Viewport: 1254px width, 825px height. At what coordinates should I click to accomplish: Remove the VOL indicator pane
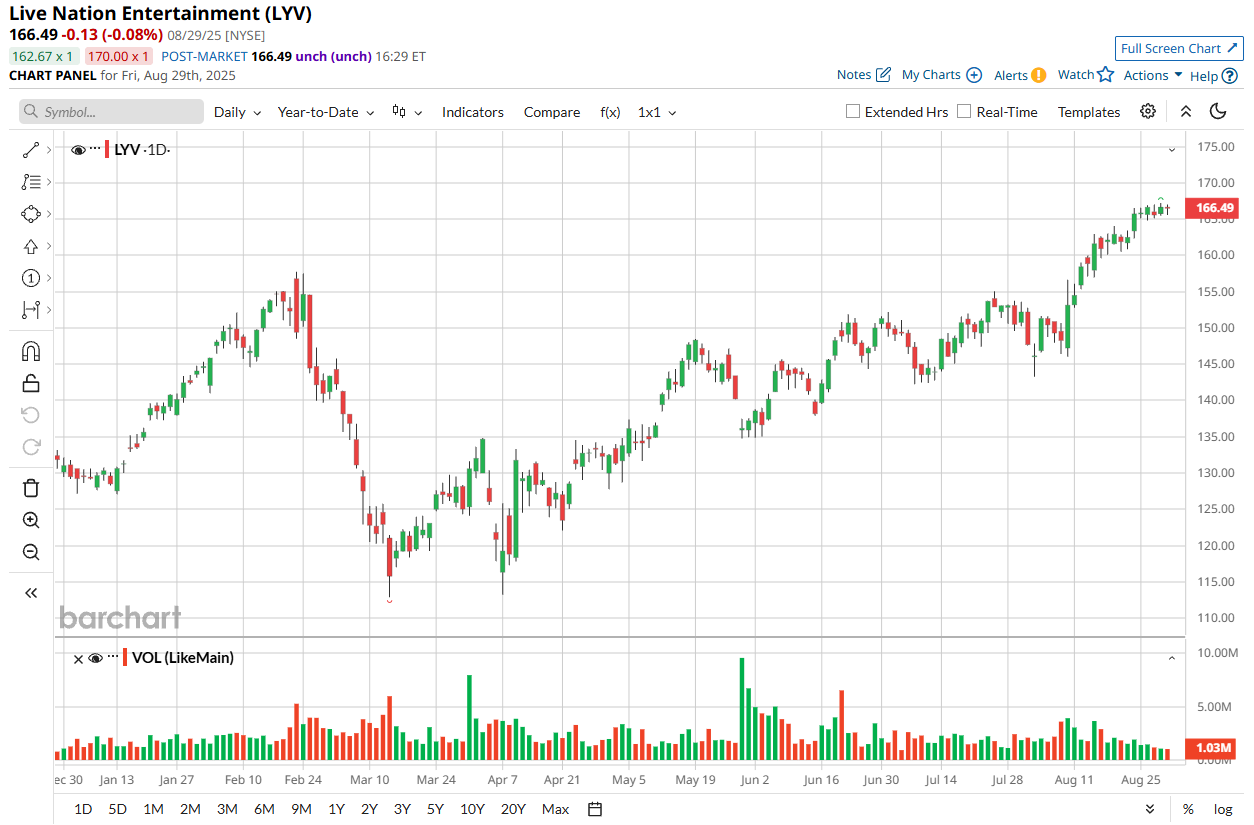78,658
